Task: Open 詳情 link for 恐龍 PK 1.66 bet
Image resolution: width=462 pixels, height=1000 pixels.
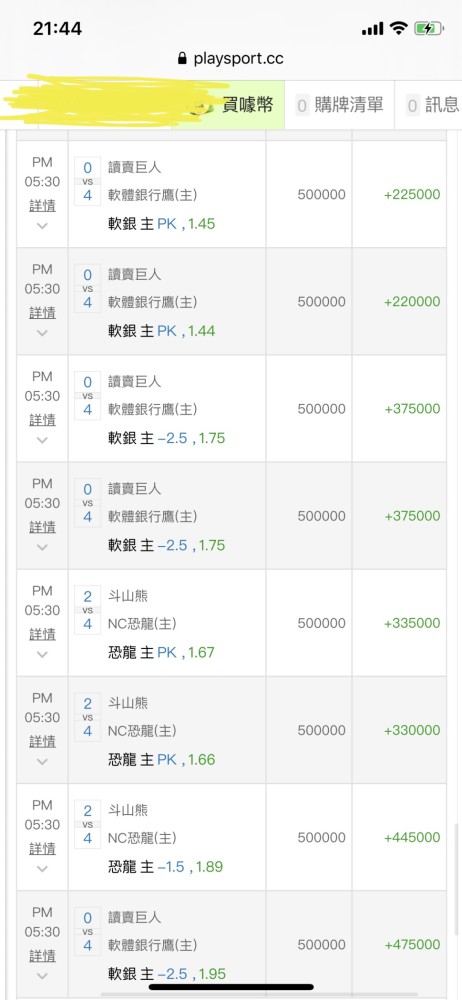Action: 42,742
